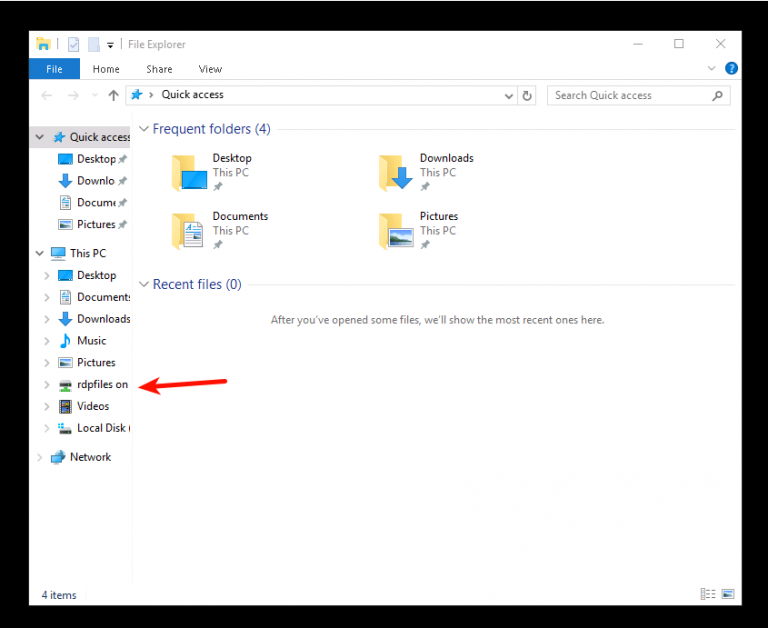Select the Downloads folder in Frequent folders
768x628 pixels.
pos(427,172)
